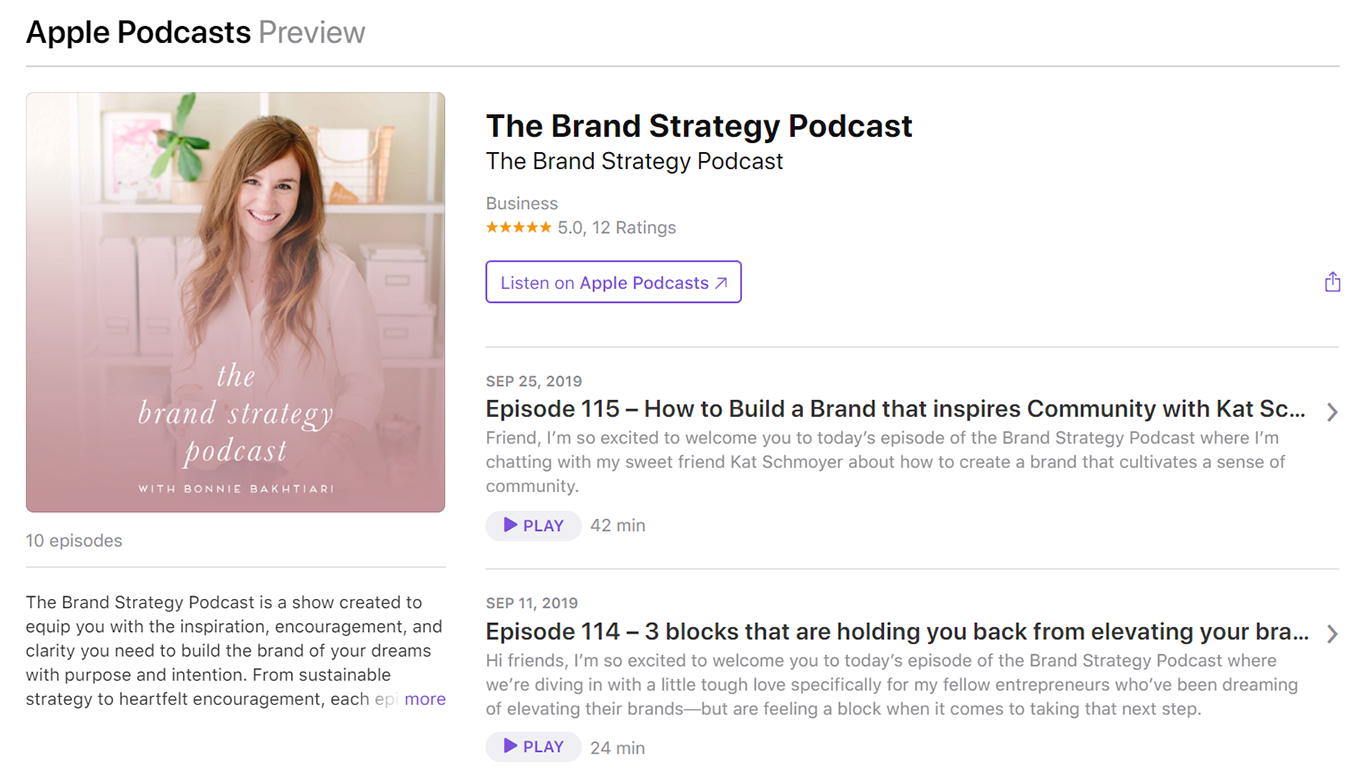Click 'SEP 11, 2019' date
Viewport: 1366px width, 780px height.
[532, 603]
